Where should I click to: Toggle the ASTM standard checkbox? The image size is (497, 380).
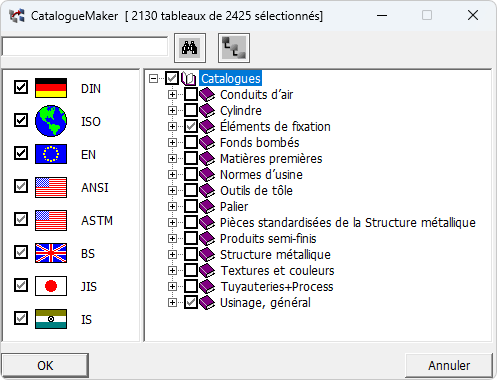21,219
